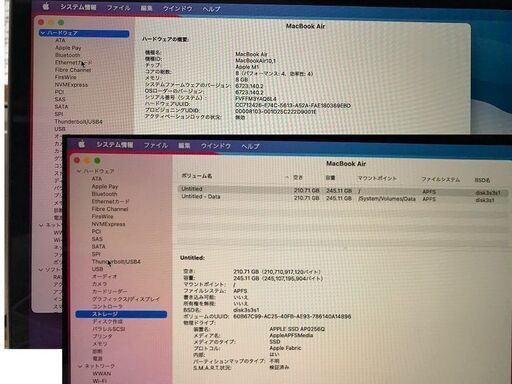Select ディスク作成 in front window sidebar
The width and height of the screenshot is (512, 384).
click(x=108, y=322)
